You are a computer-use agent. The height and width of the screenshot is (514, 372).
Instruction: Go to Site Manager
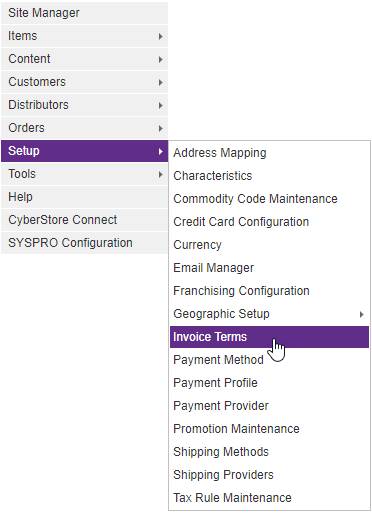tap(84, 13)
